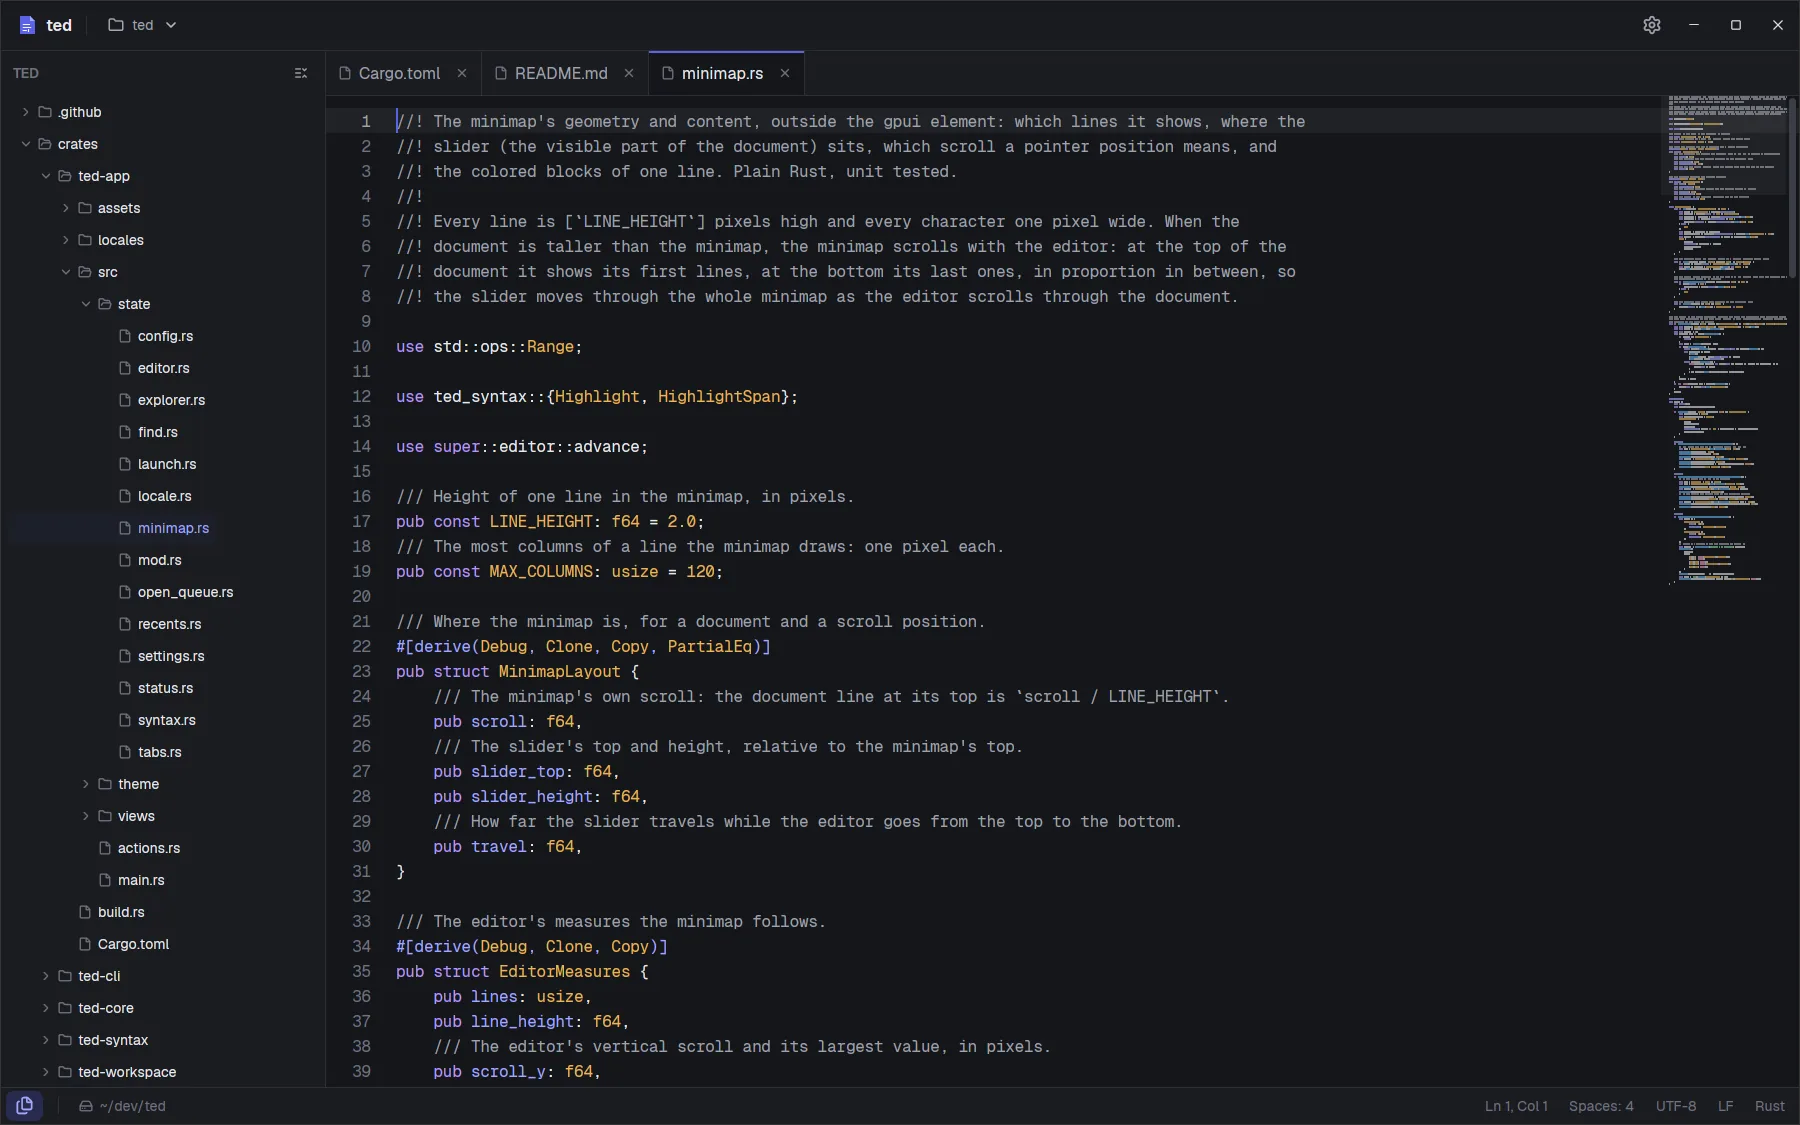This screenshot has height=1125, width=1800.
Task: Open actions.rs file
Action: (x=165, y=848)
